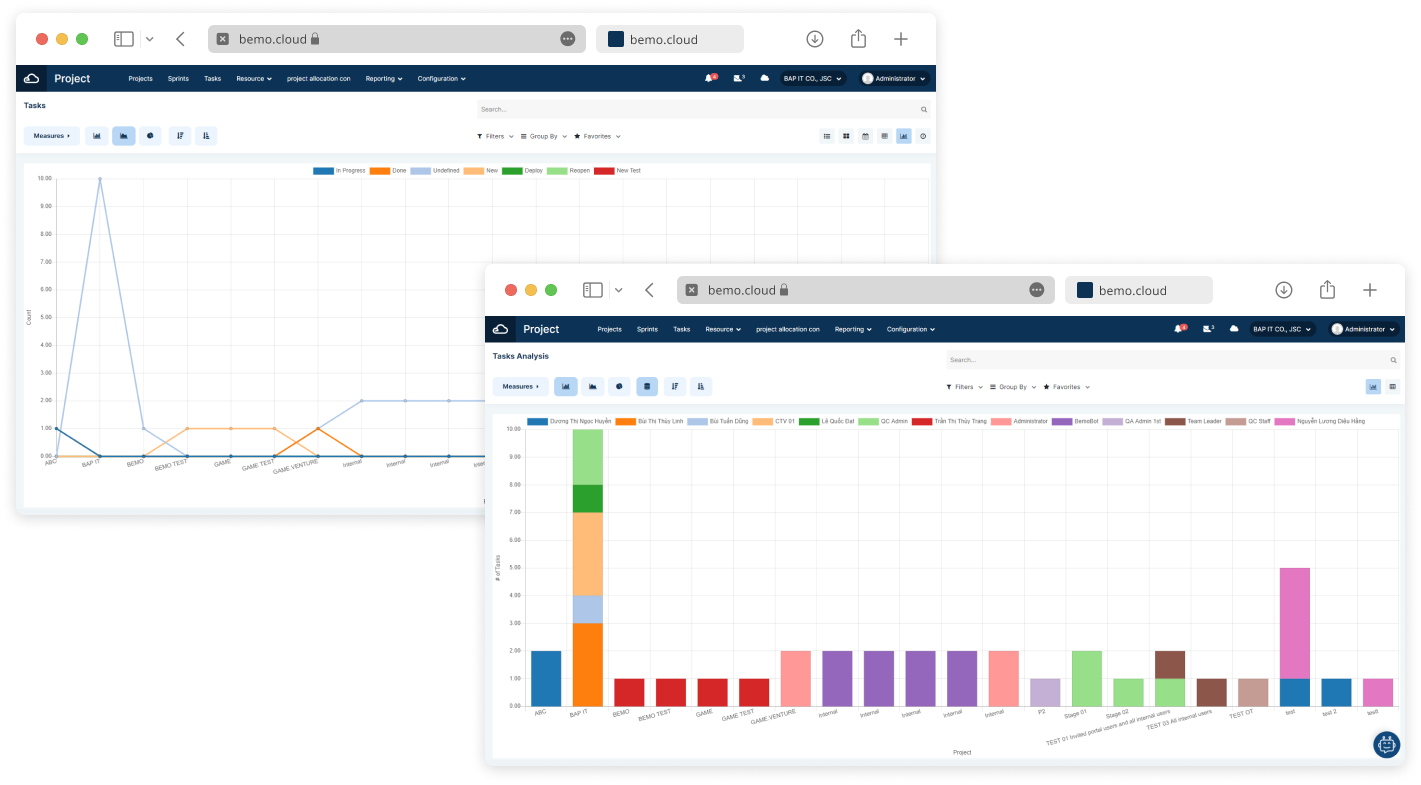This screenshot has height=785, width=1421.
Task: Click cloud icon beside BAP IT in front window
Action: click(1234, 329)
